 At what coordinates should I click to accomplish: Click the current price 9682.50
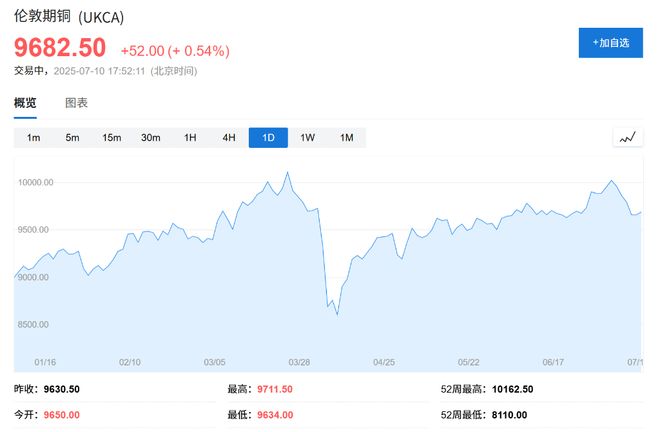60,48
